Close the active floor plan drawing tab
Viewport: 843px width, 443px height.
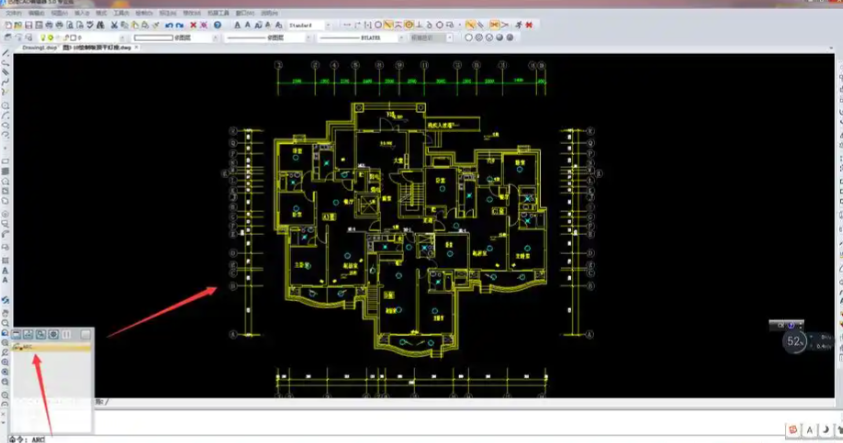137,48
